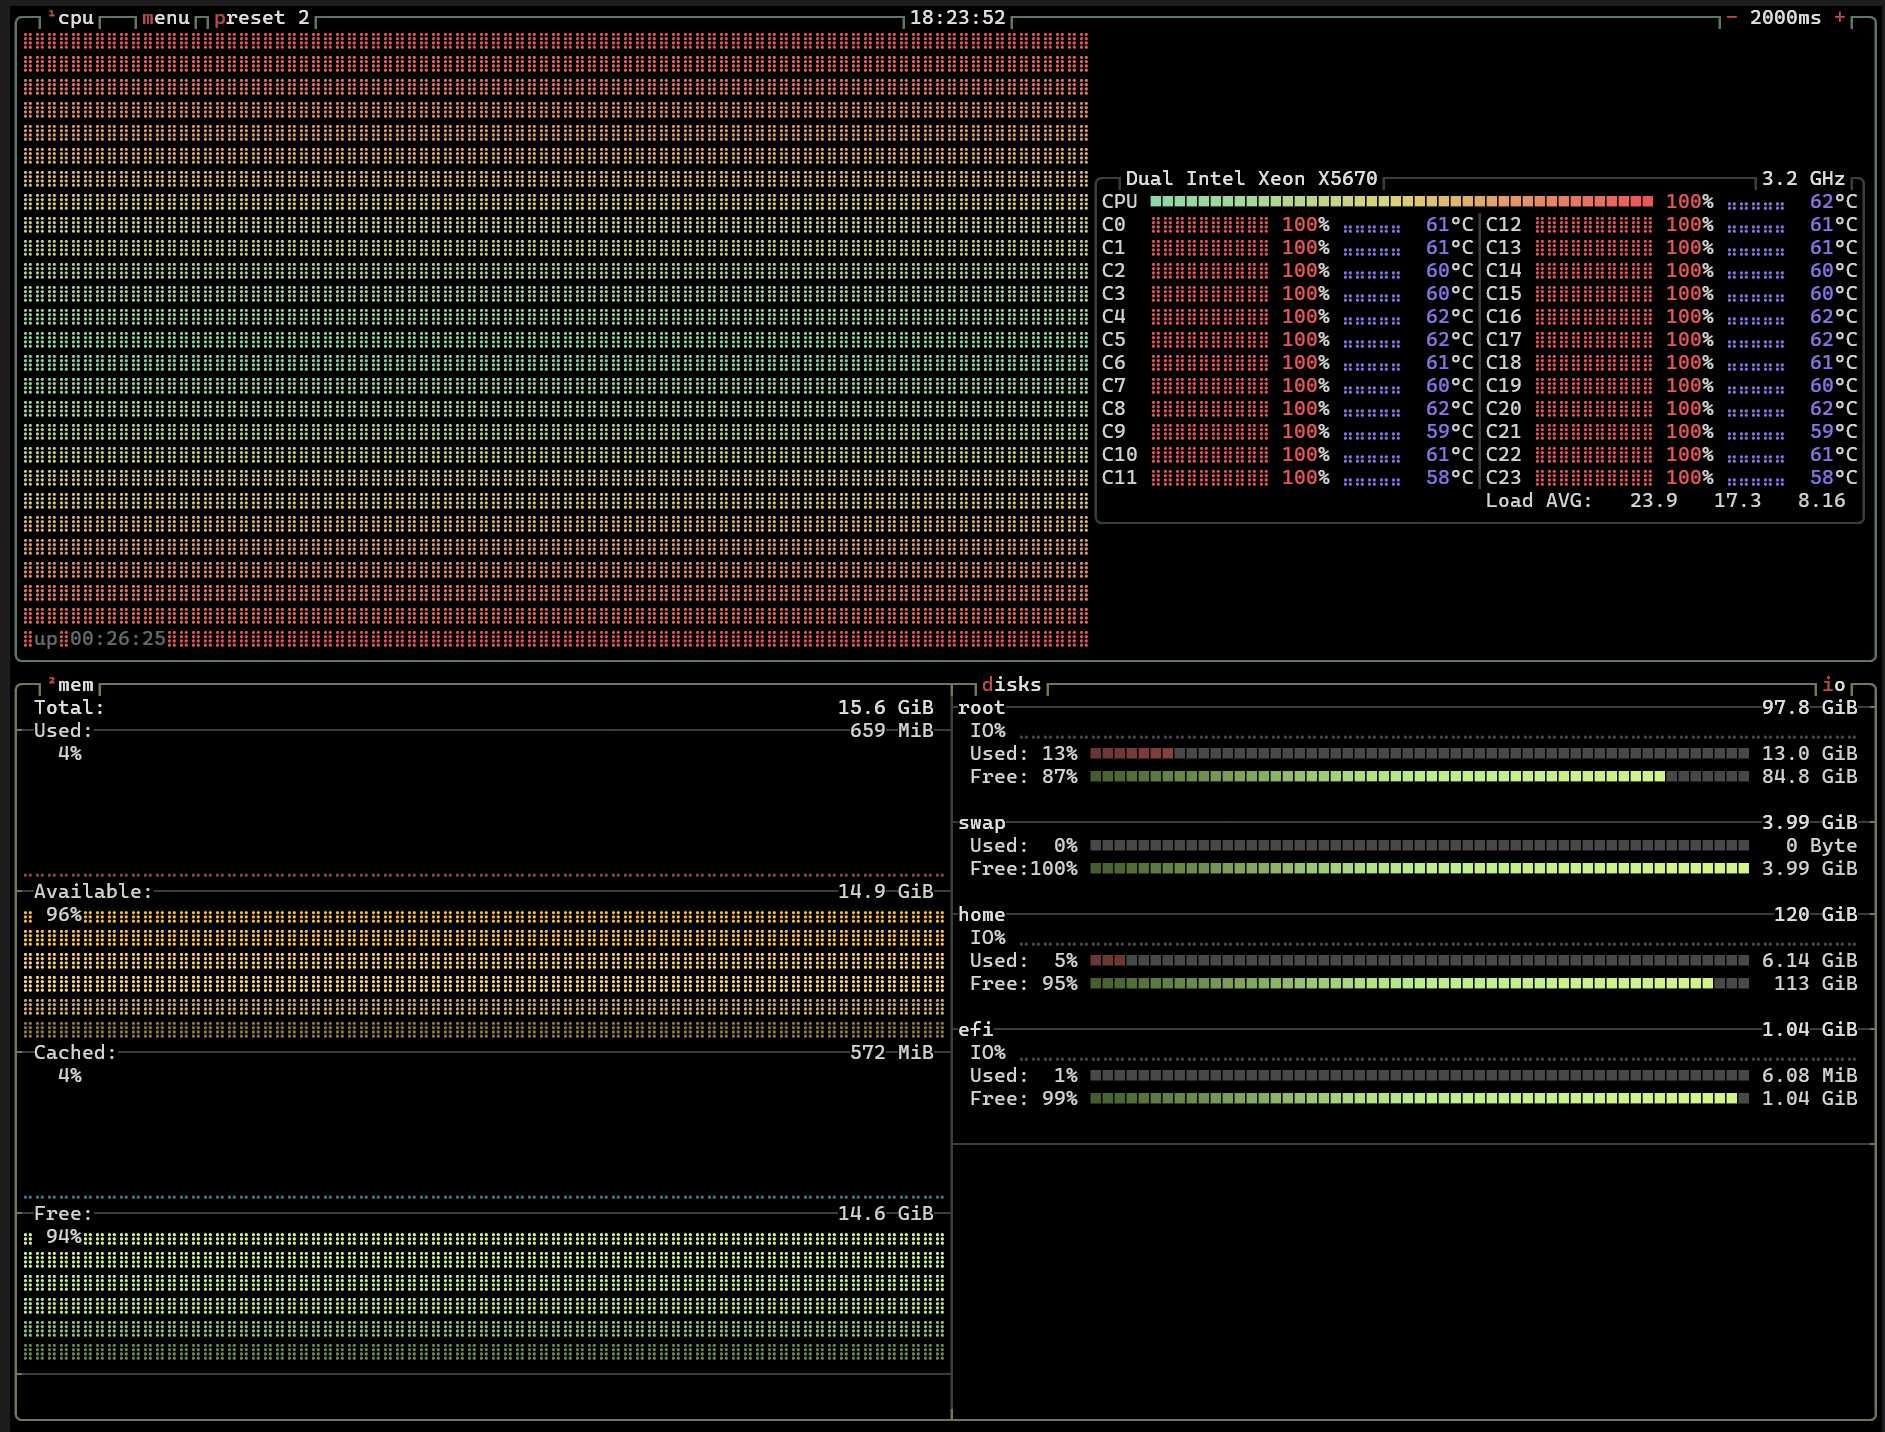The width and height of the screenshot is (1885, 1432).
Task: Click the memory Used 659 MiB value
Action: pyautogui.click(x=891, y=730)
